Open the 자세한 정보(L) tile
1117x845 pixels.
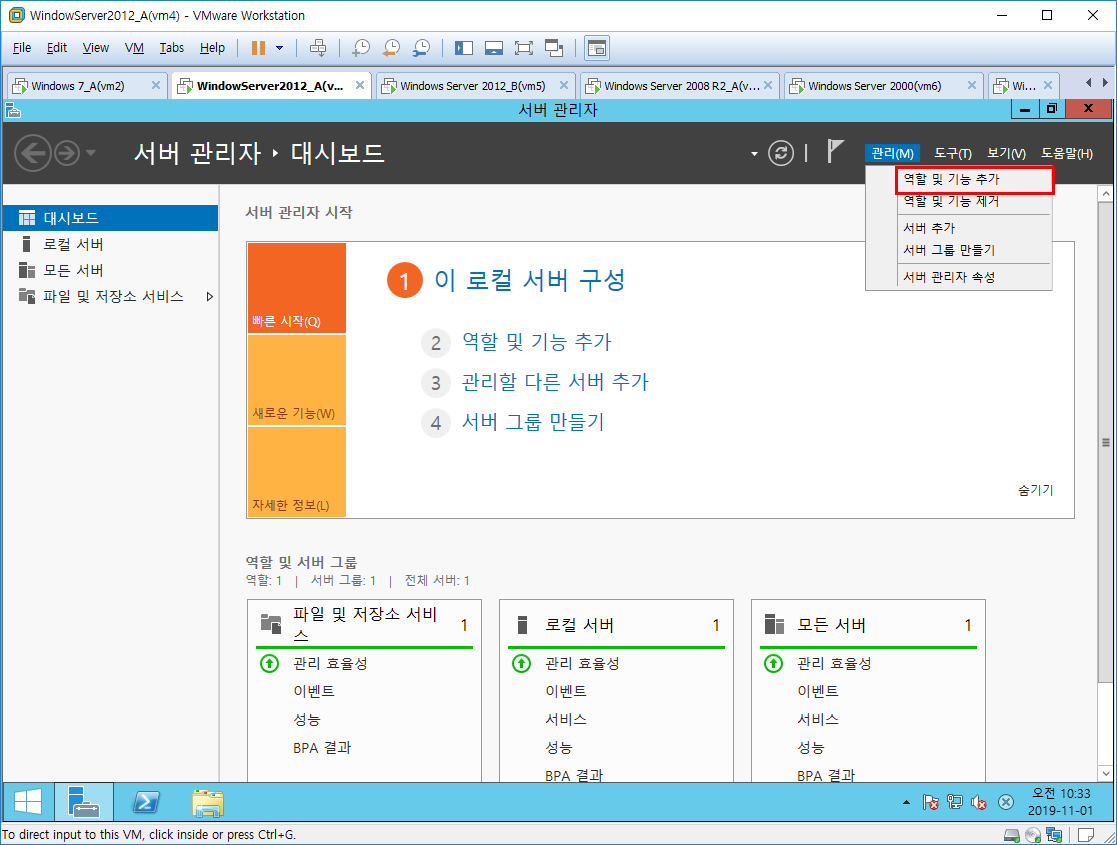coord(297,472)
